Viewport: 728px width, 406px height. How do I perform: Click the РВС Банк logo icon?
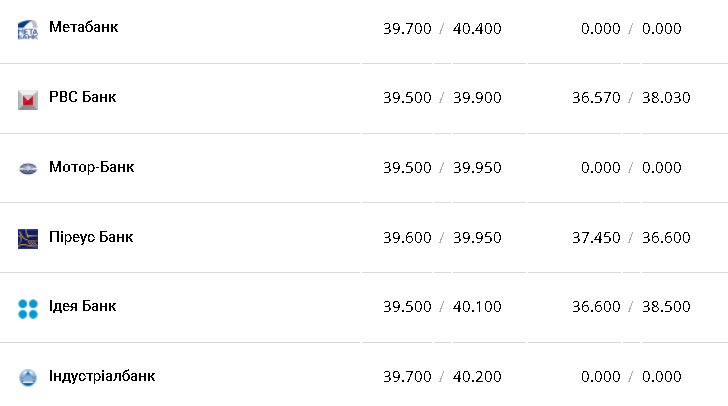[28, 99]
